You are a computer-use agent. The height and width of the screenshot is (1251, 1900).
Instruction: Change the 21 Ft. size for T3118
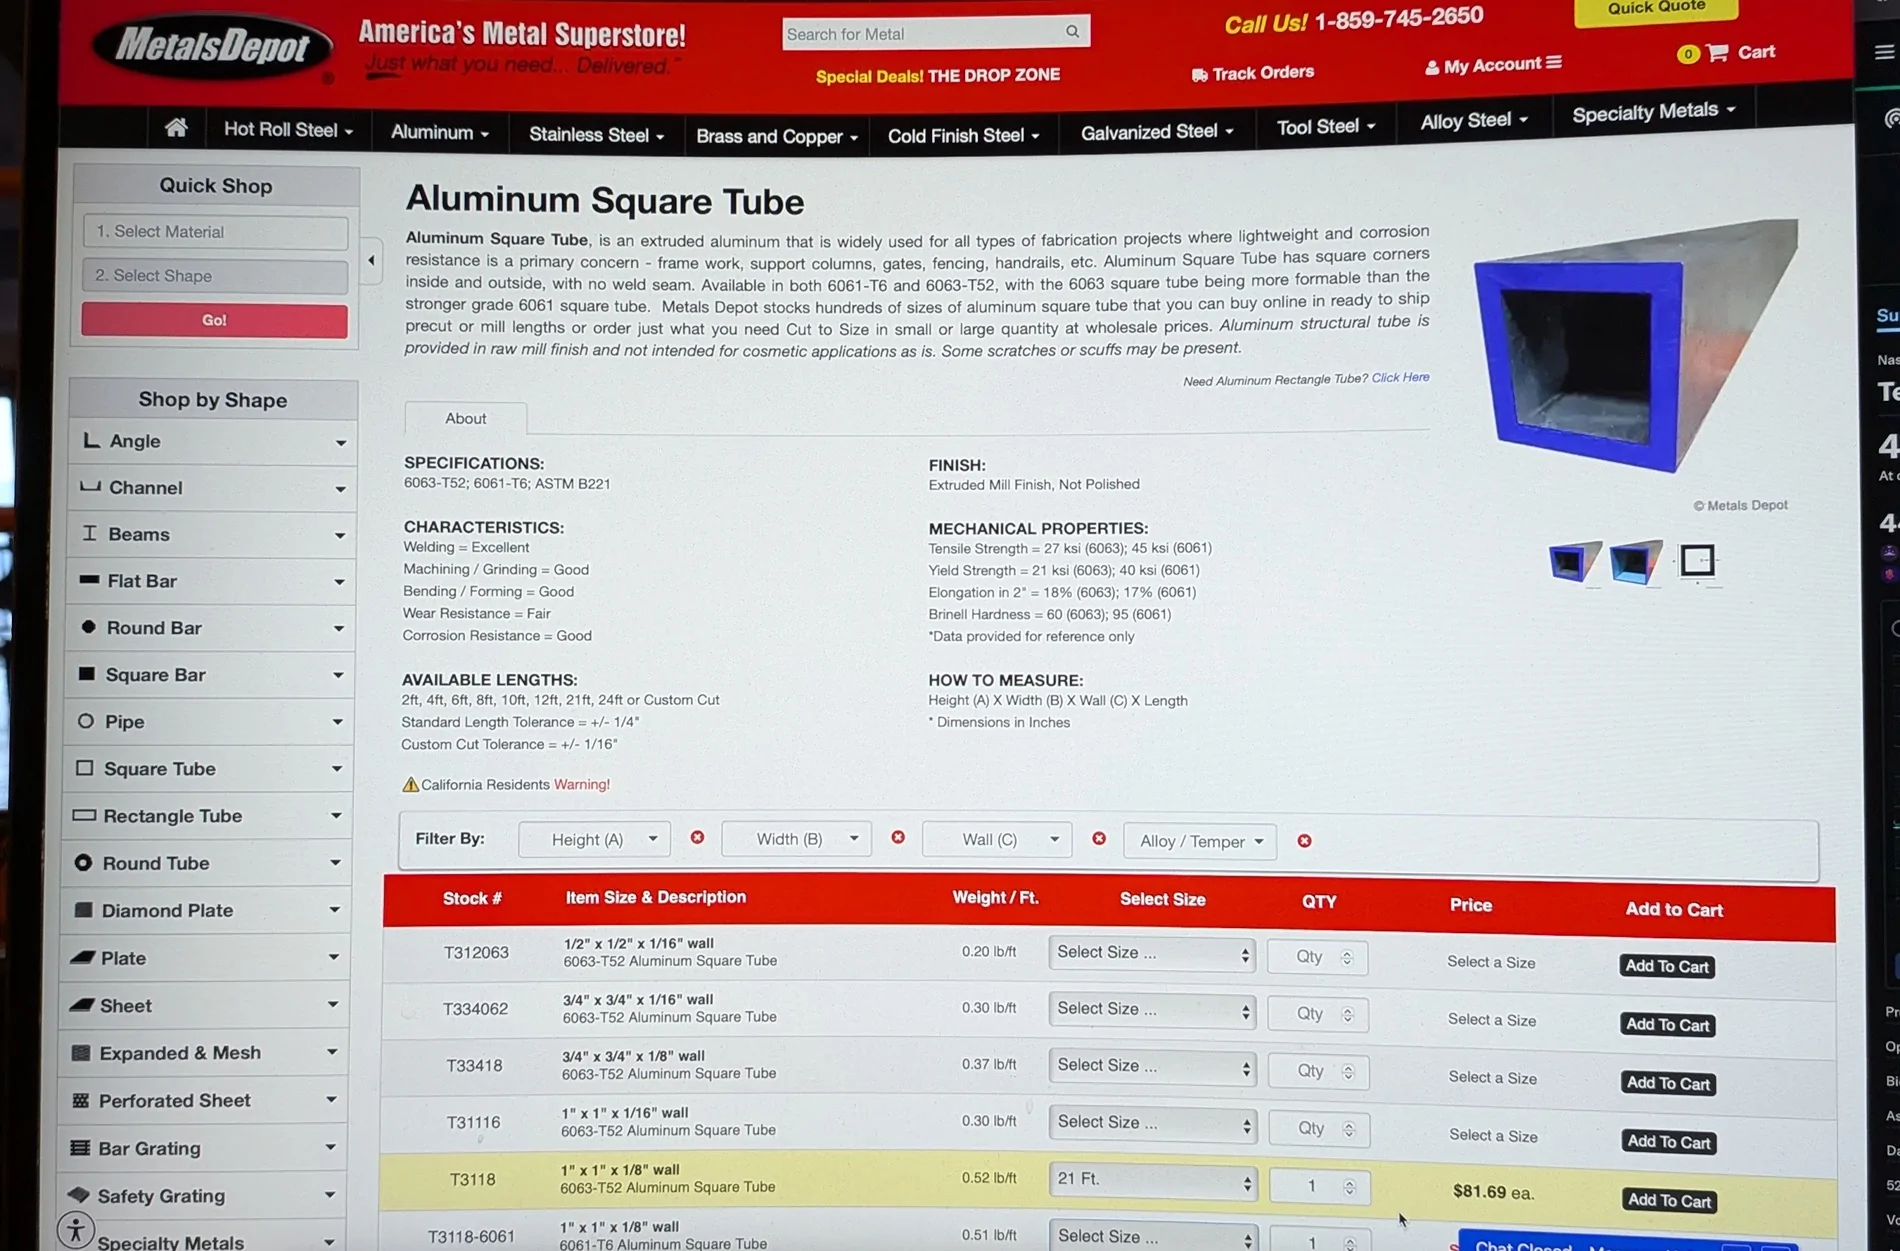click(x=1153, y=1180)
